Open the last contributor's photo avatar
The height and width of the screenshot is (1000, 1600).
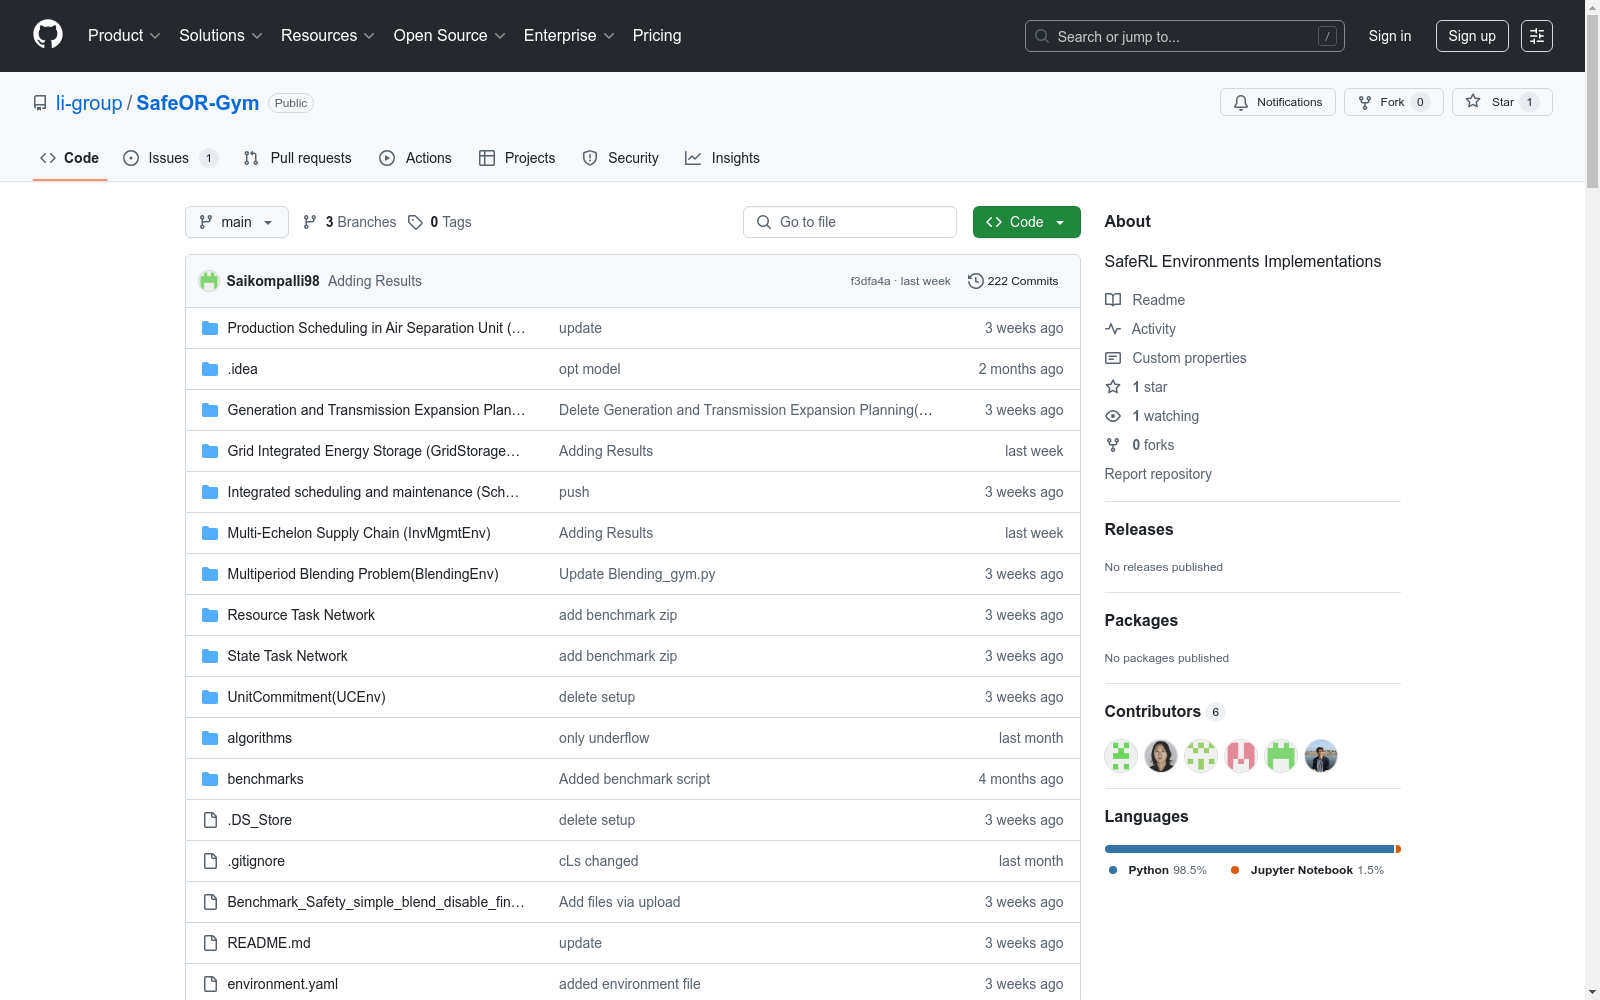[1321, 756]
